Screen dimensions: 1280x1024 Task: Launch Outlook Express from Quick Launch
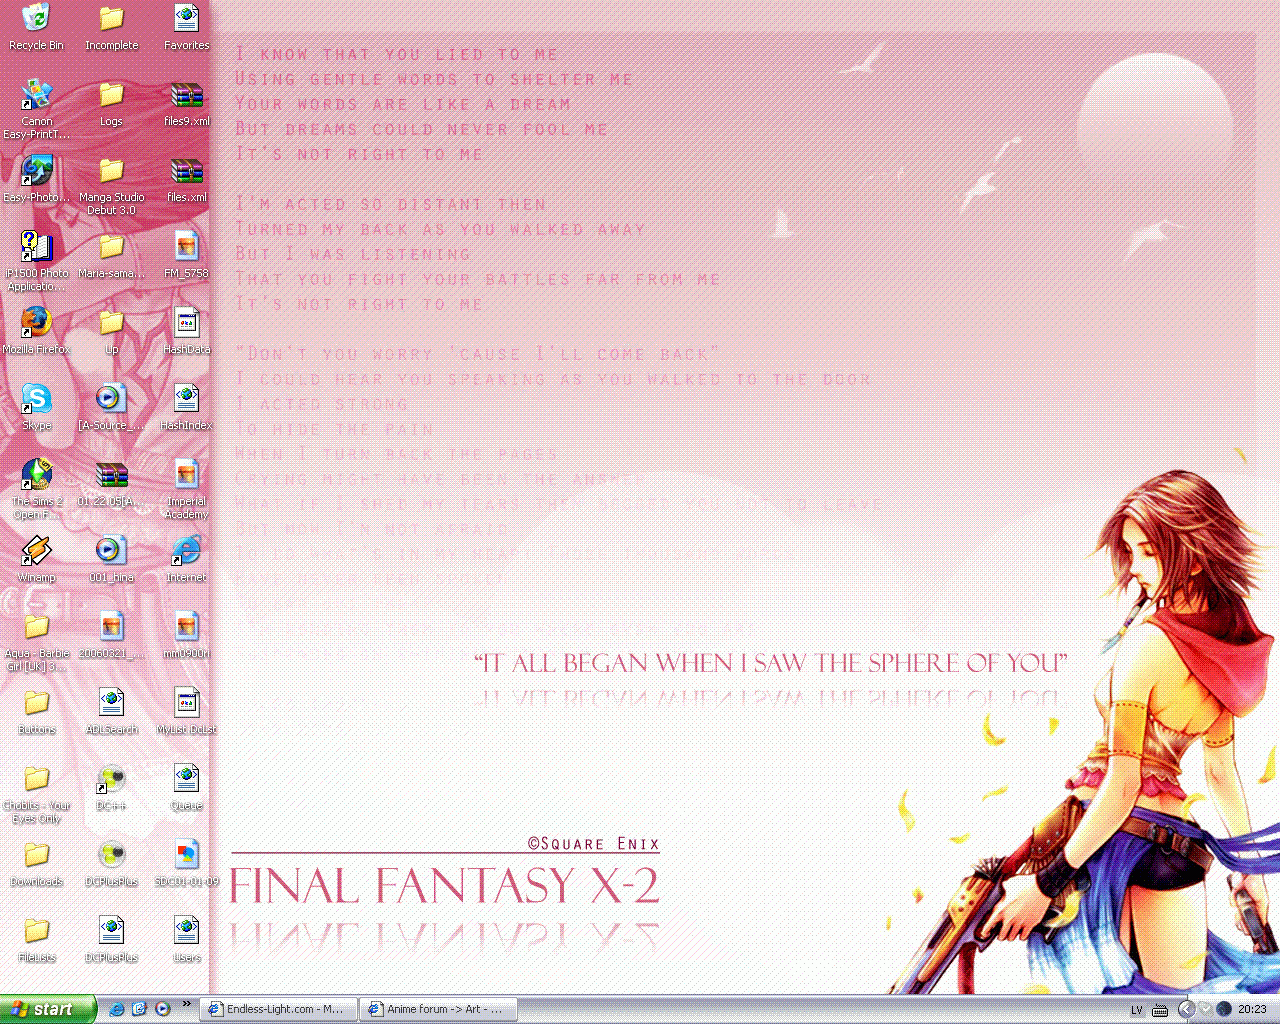click(140, 1009)
